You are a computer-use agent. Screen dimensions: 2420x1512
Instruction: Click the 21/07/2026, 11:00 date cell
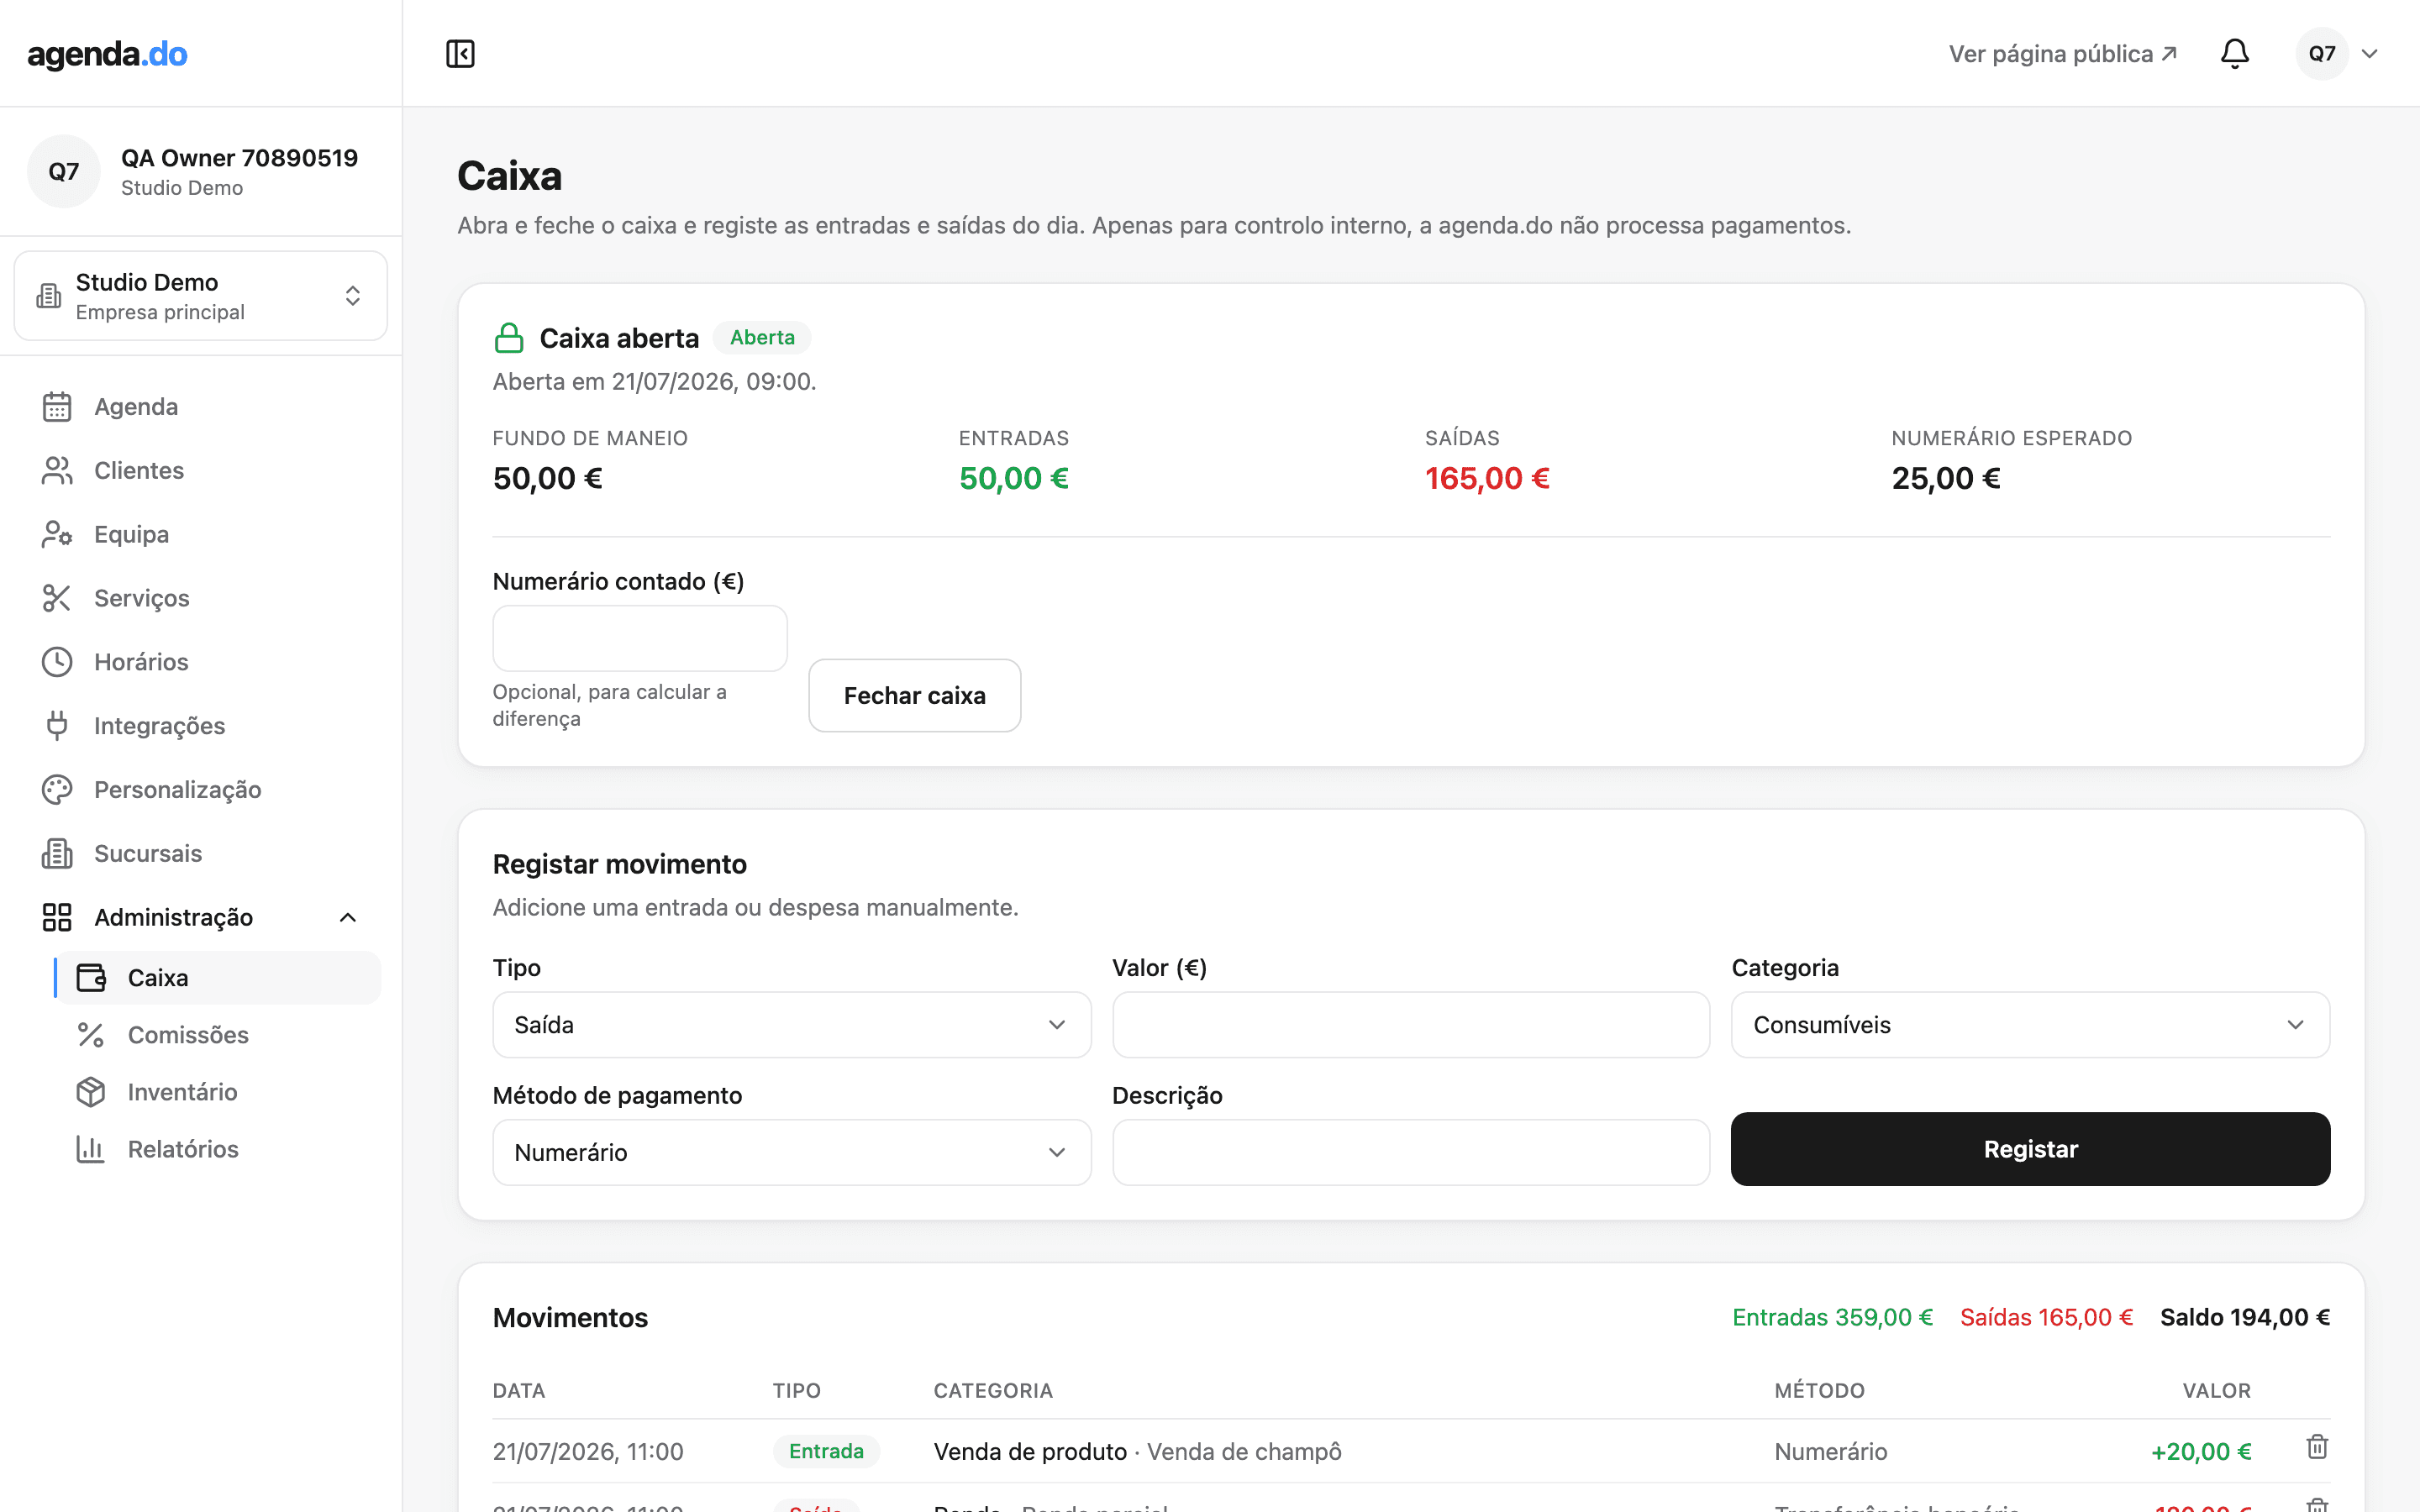pos(588,1452)
